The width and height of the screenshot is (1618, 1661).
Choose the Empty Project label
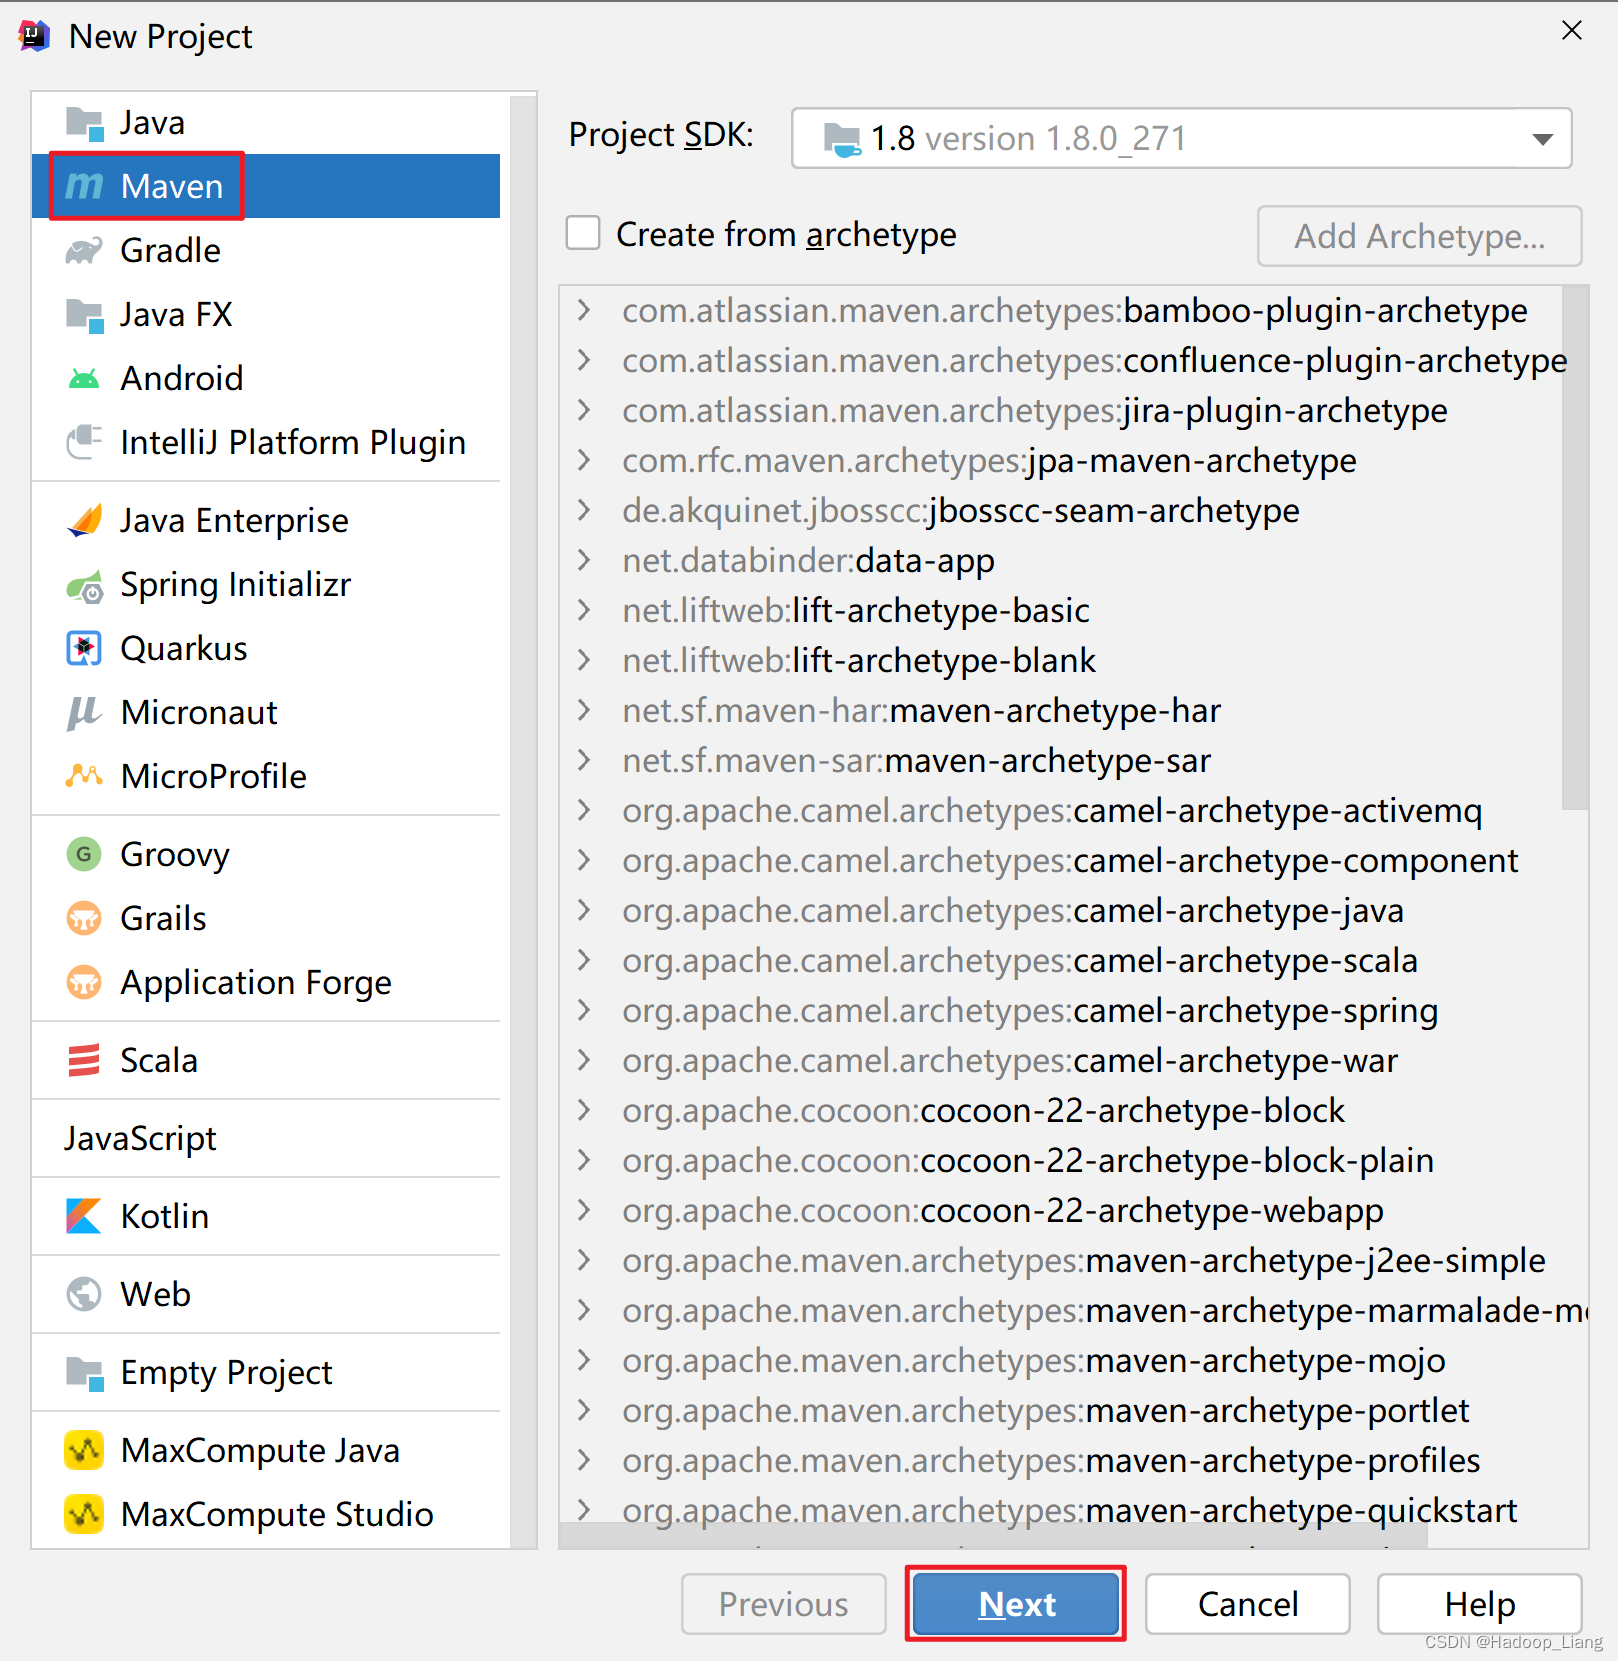[x=226, y=1373]
